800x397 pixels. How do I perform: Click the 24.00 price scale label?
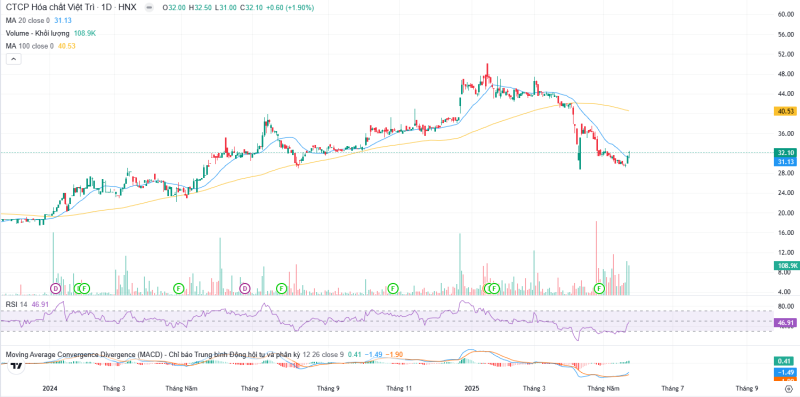785,193
